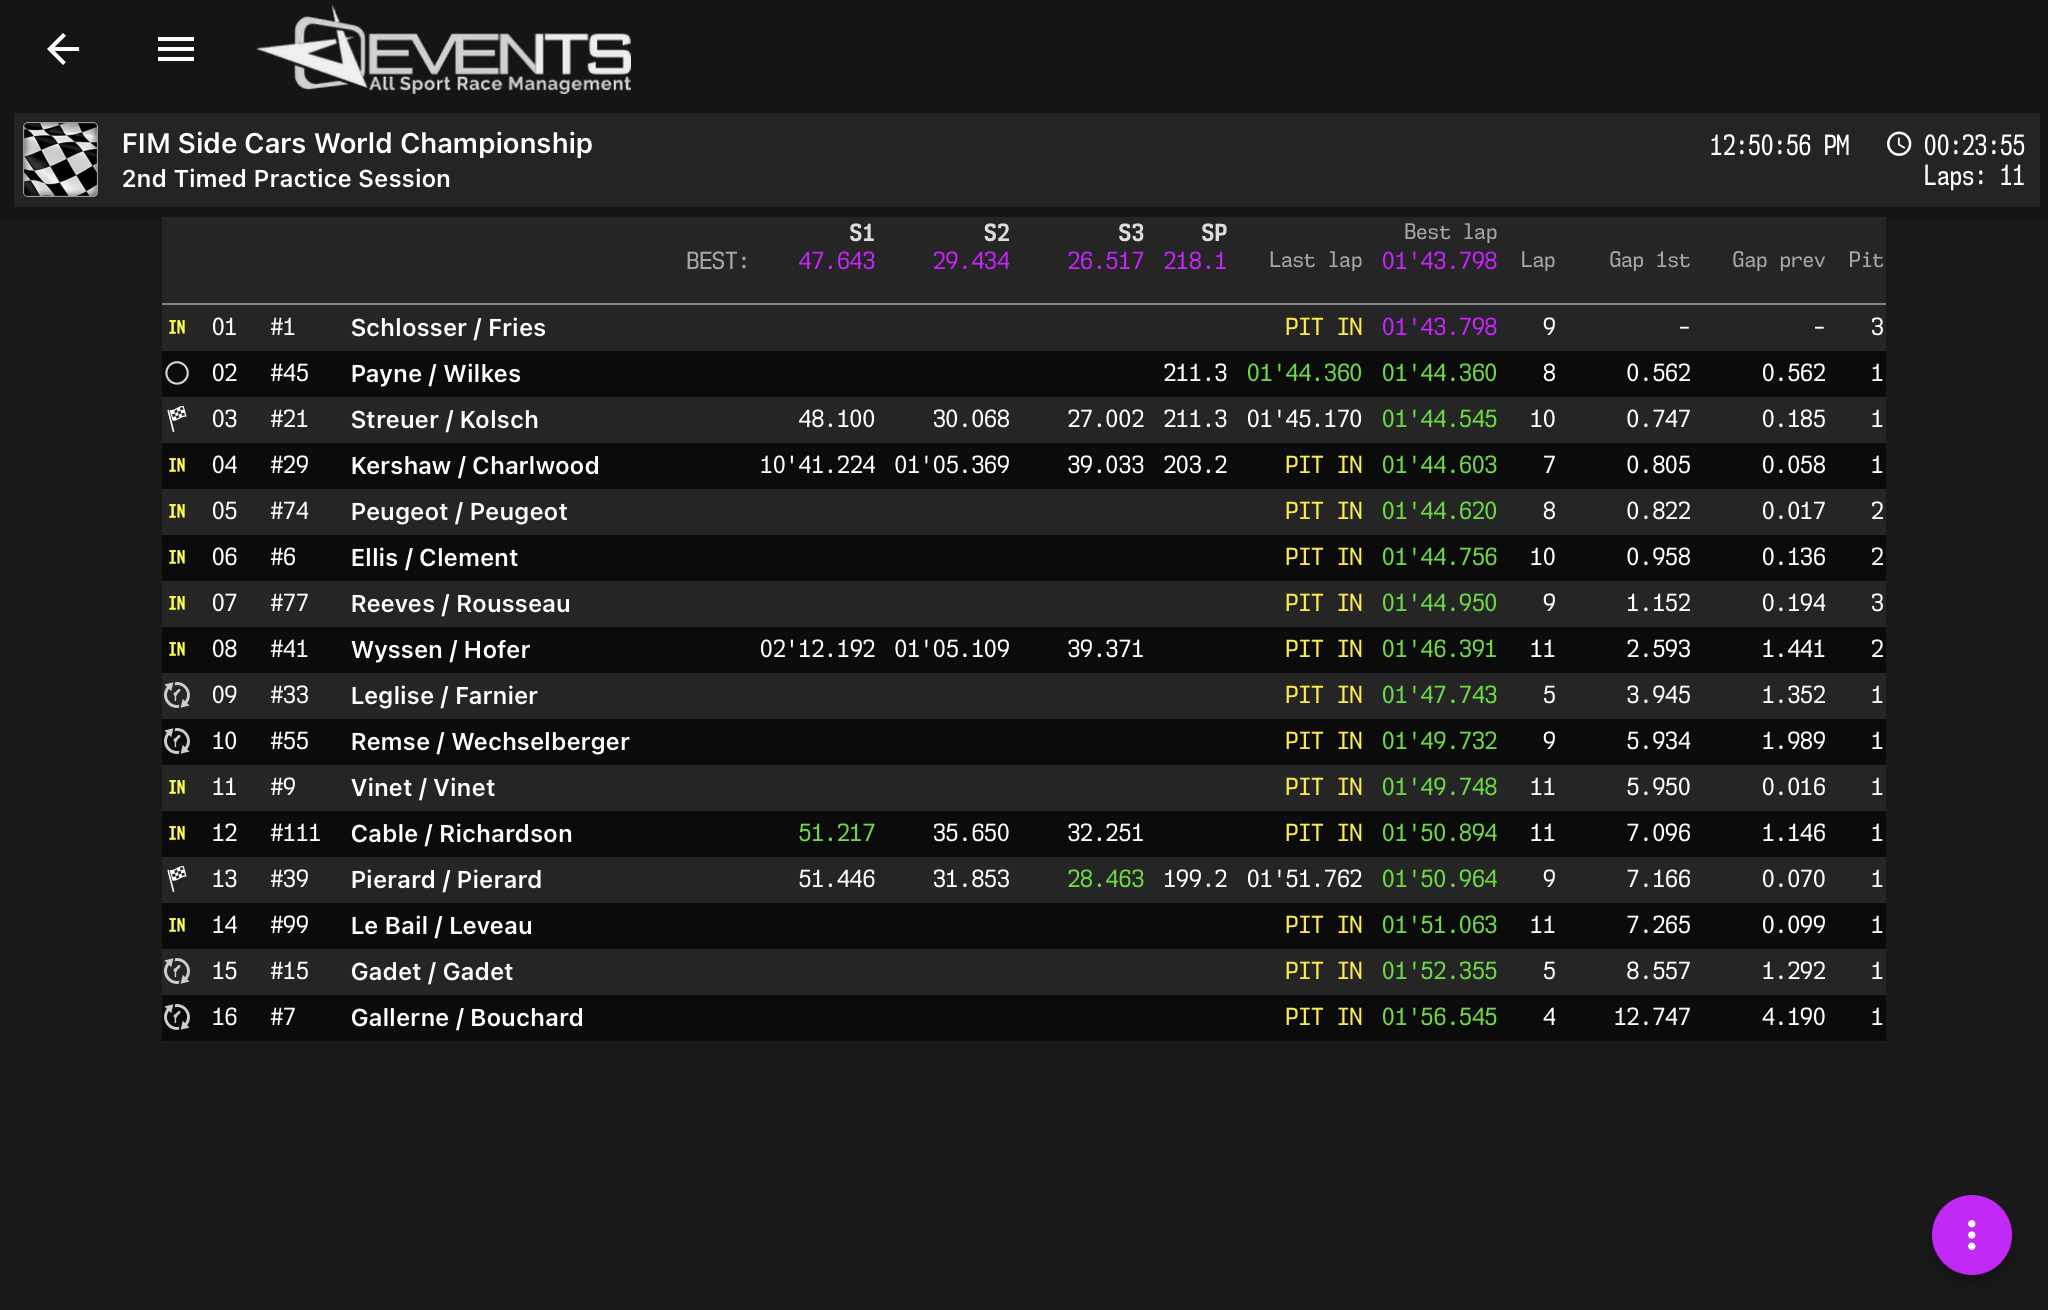Go back with the arrow icon
Viewport: 2048px width, 1310px height.
click(63, 49)
